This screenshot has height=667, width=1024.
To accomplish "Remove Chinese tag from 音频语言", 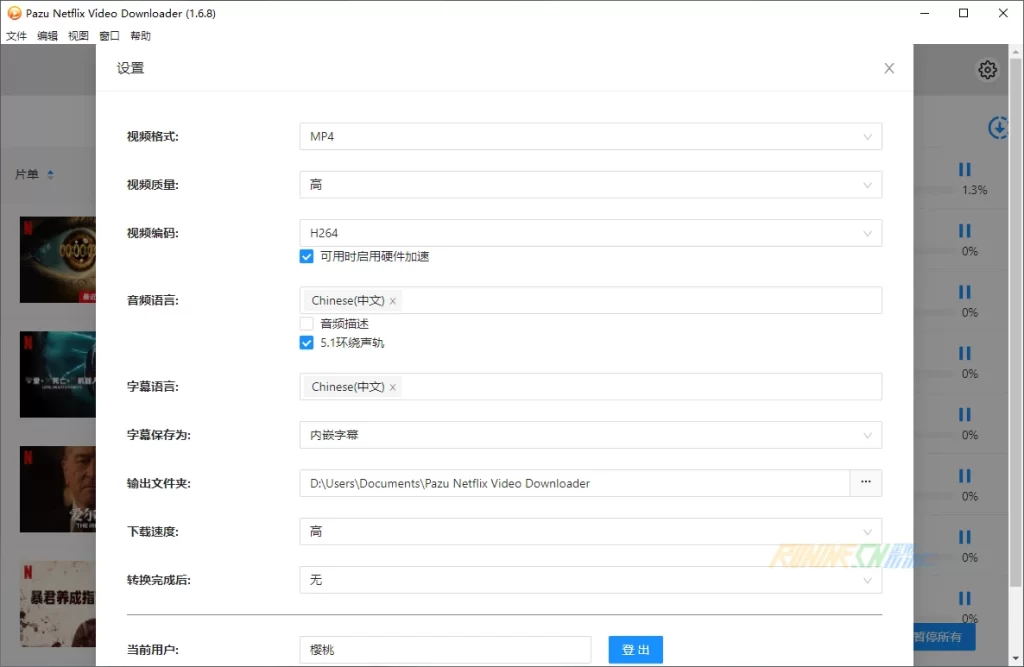I will pos(393,301).
